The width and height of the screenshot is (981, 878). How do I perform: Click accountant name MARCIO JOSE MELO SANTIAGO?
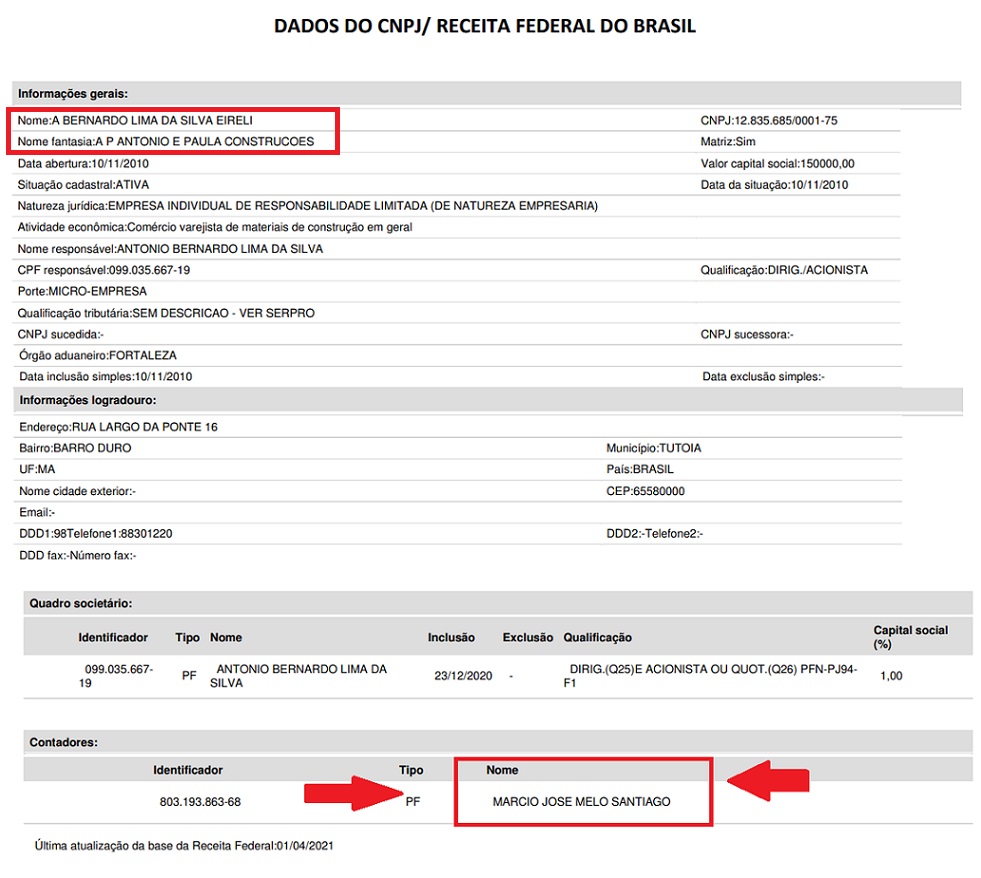pos(581,801)
